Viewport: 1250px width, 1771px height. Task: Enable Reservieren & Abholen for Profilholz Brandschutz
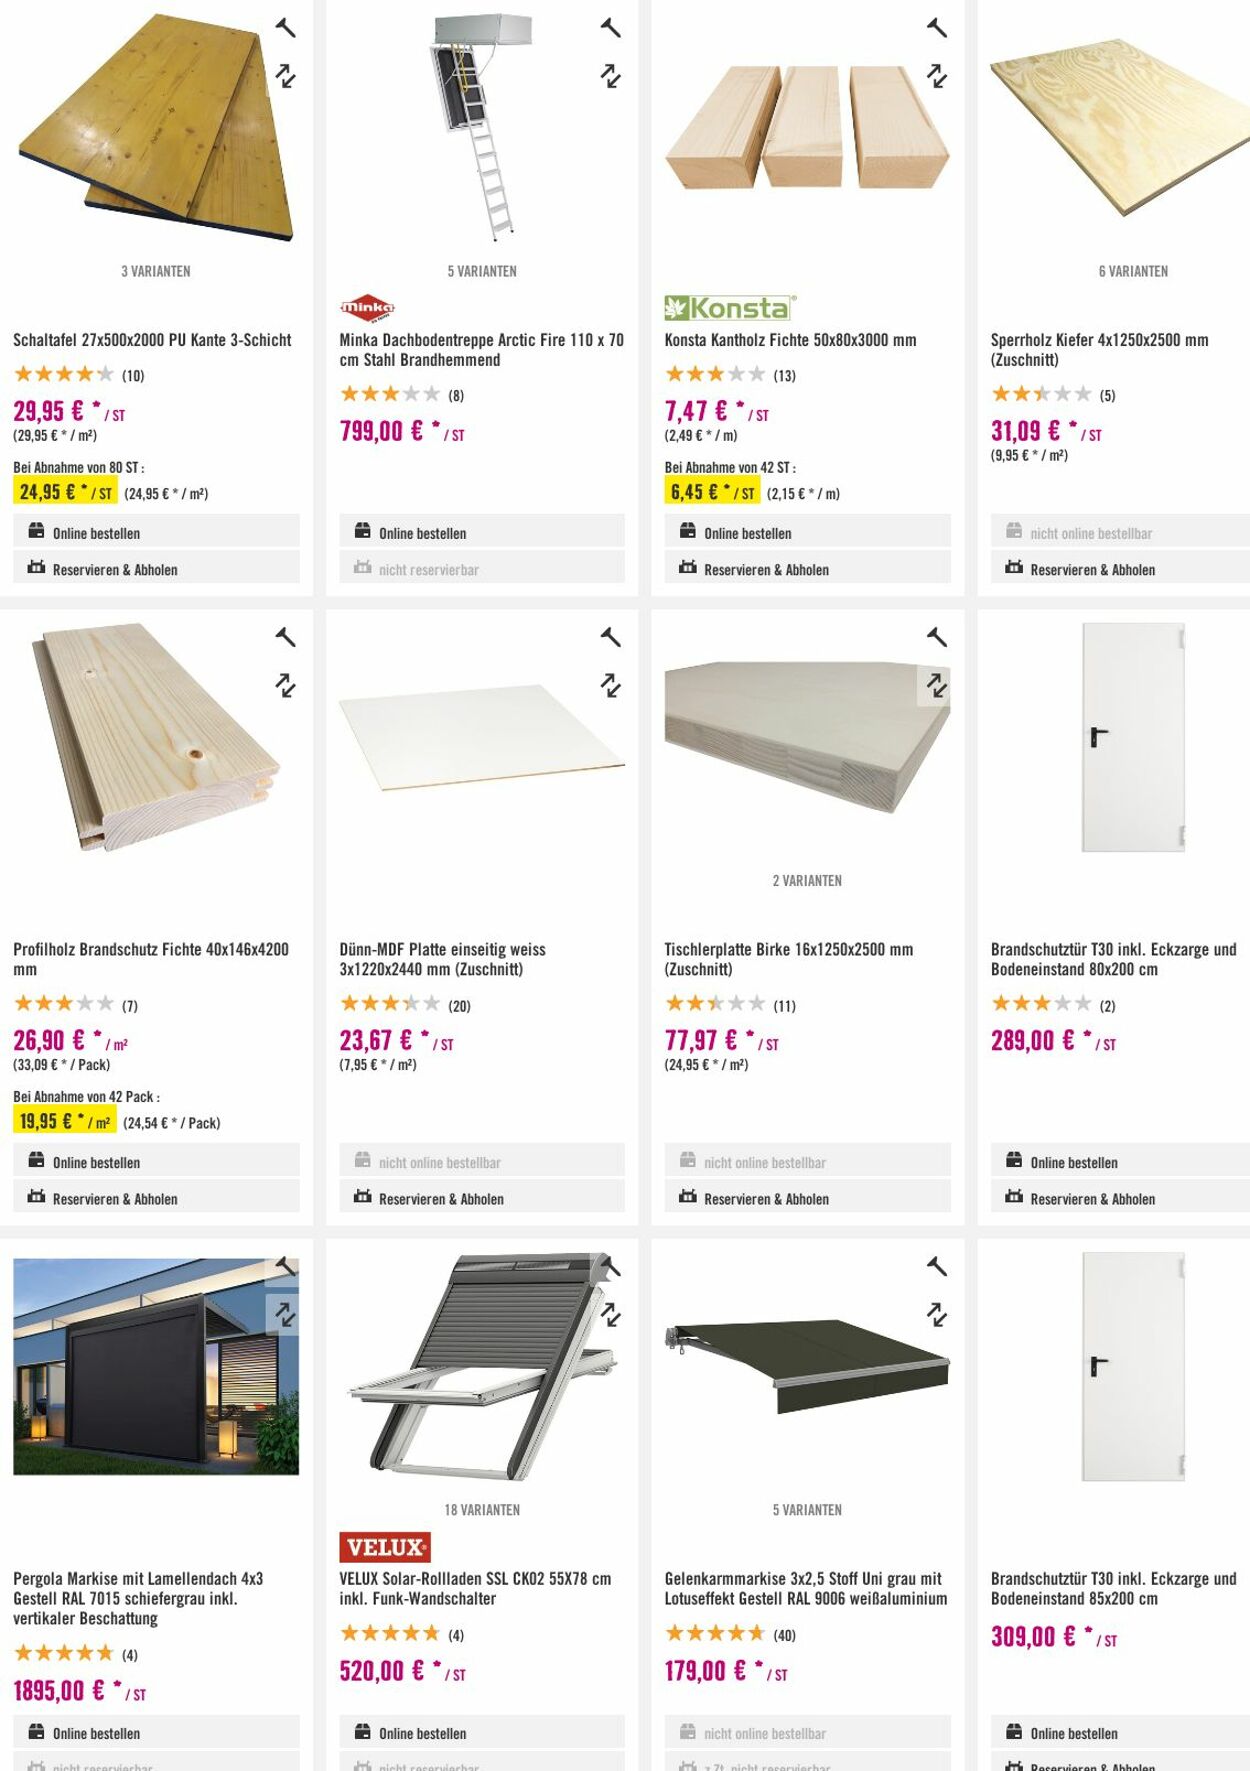click(x=115, y=1198)
